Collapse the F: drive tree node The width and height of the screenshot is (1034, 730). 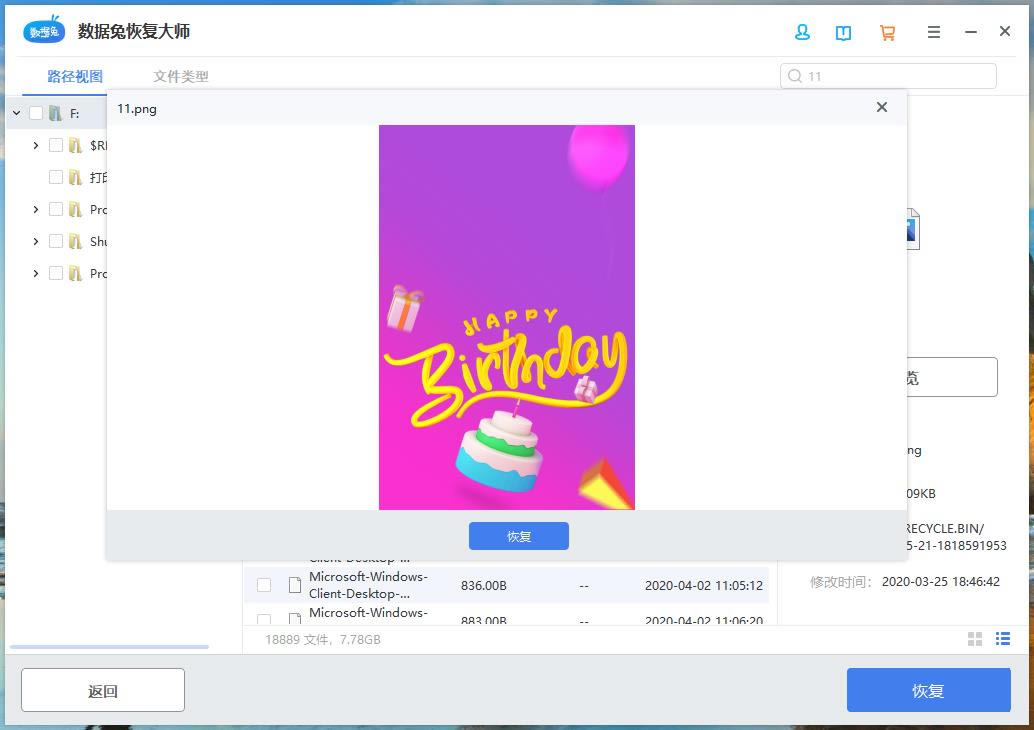pyautogui.click(x=16, y=113)
